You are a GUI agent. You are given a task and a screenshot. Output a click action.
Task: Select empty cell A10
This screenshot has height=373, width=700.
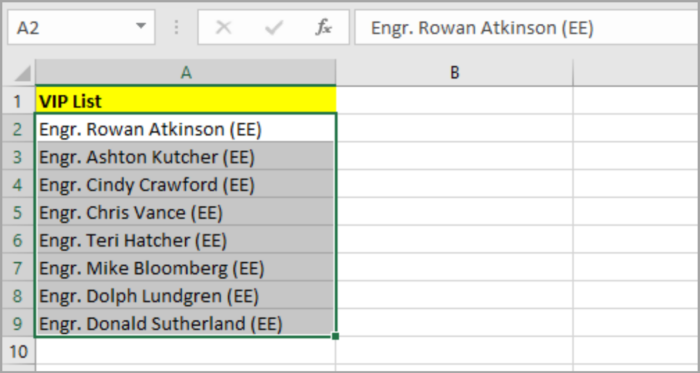pyautogui.click(x=186, y=351)
